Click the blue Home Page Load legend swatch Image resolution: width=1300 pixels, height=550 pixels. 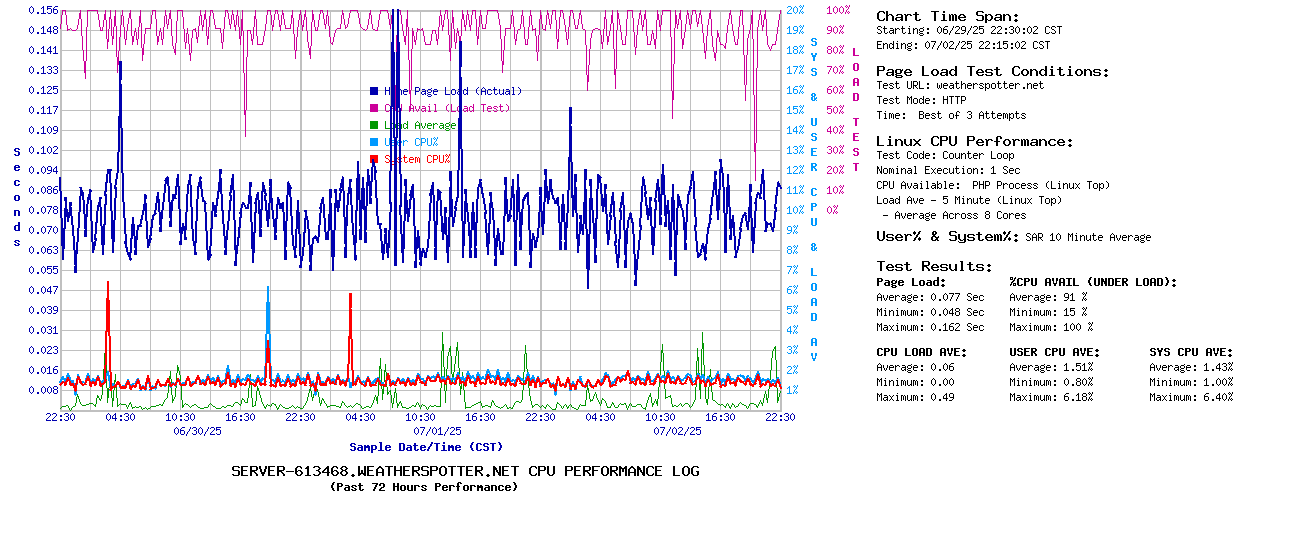(x=374, y=91)
